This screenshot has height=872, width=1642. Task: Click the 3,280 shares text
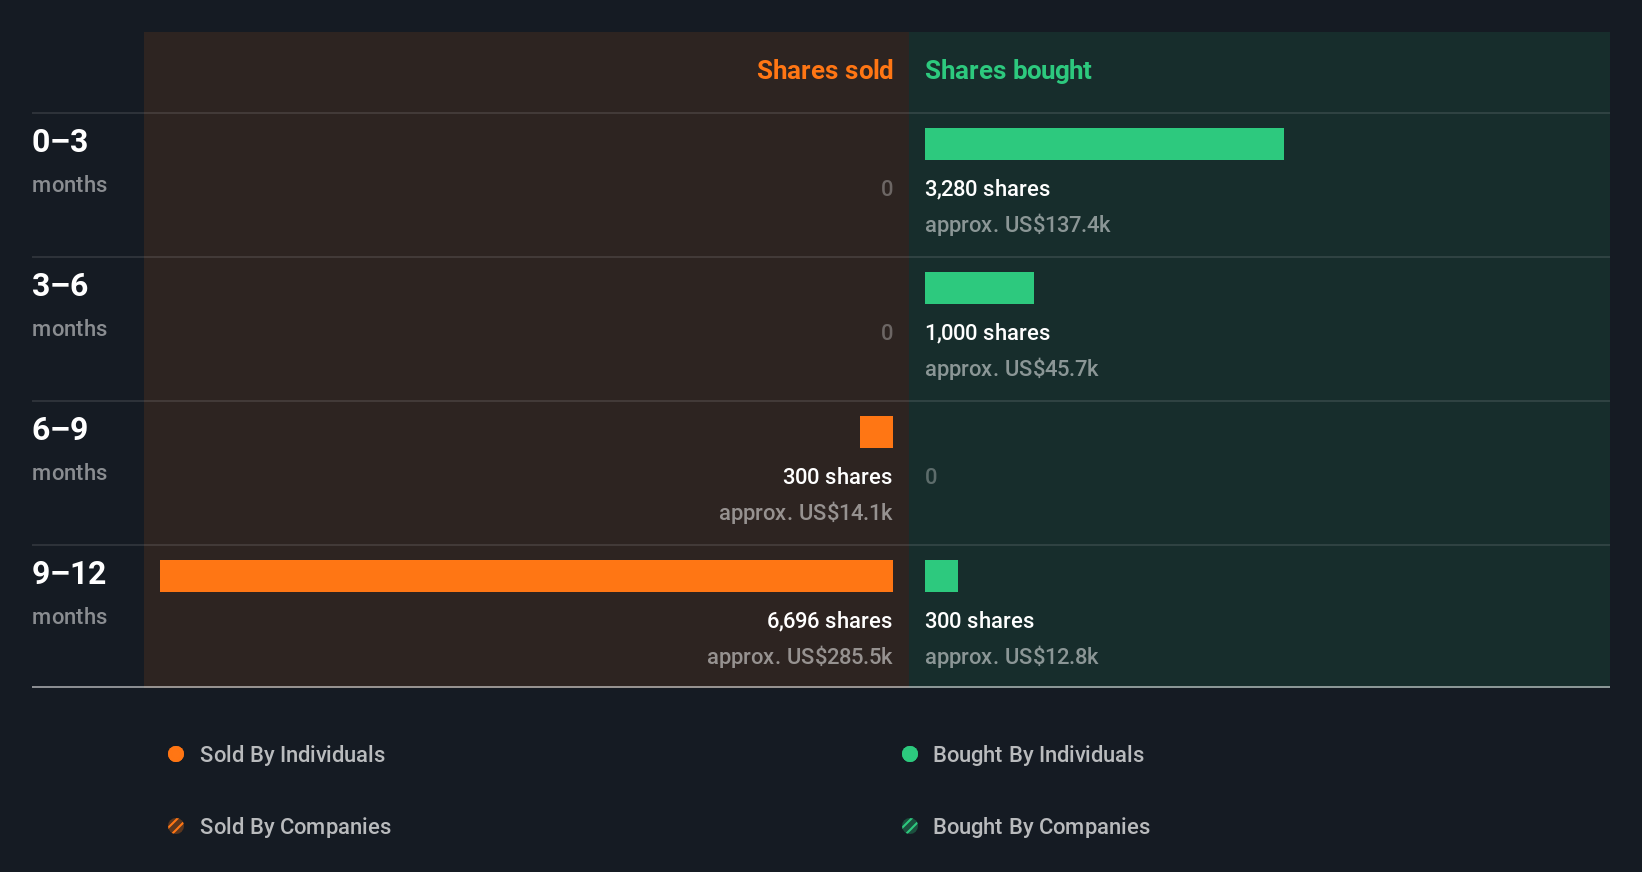pyautogui.click(x=987, y=189)
